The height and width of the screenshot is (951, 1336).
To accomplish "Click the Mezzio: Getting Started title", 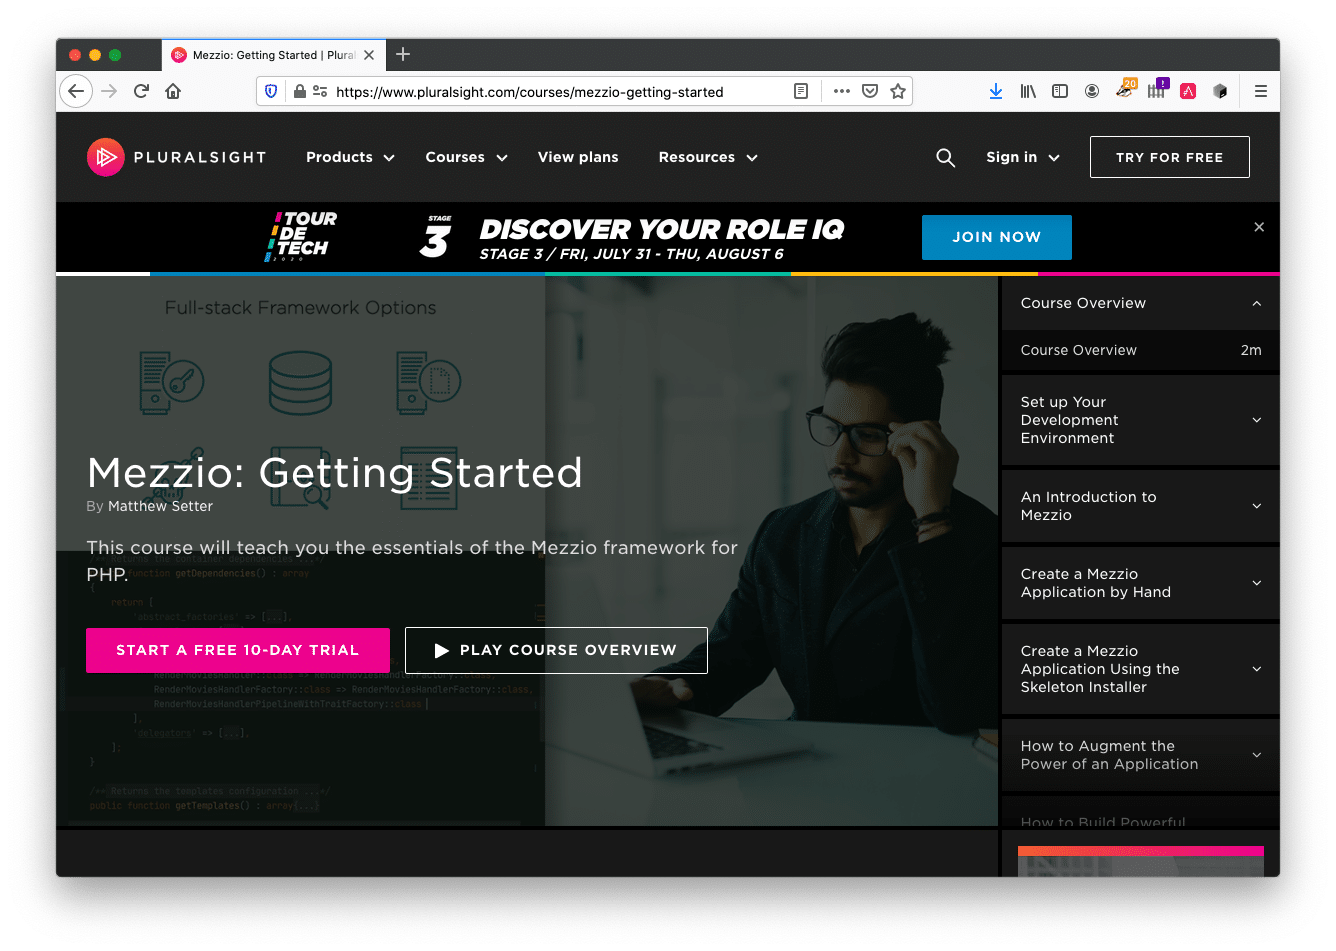I will click(335, 472).
